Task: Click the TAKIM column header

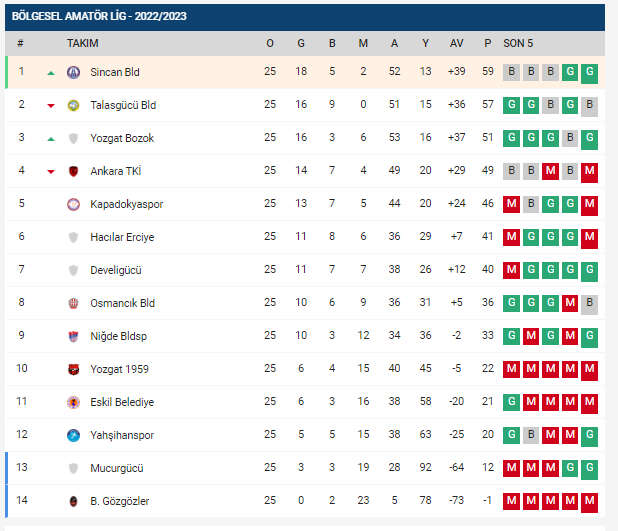Action: [x=82, y=44]
